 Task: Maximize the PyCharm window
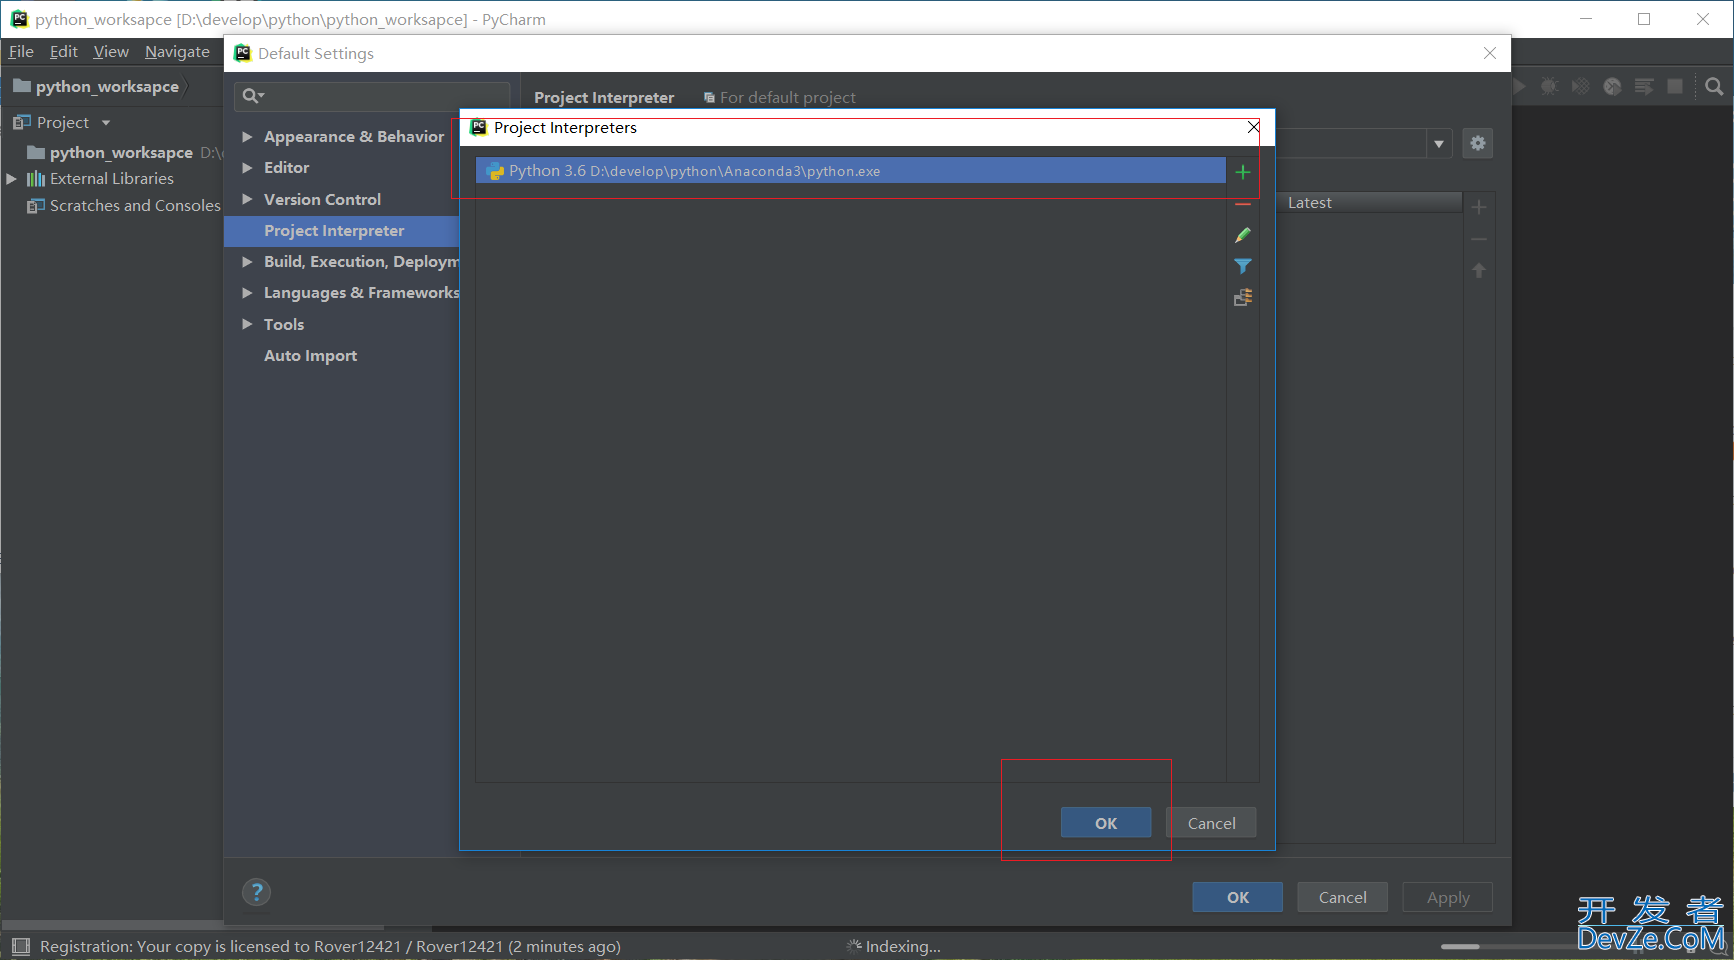pyautogui.click(x=1644, y=19)
